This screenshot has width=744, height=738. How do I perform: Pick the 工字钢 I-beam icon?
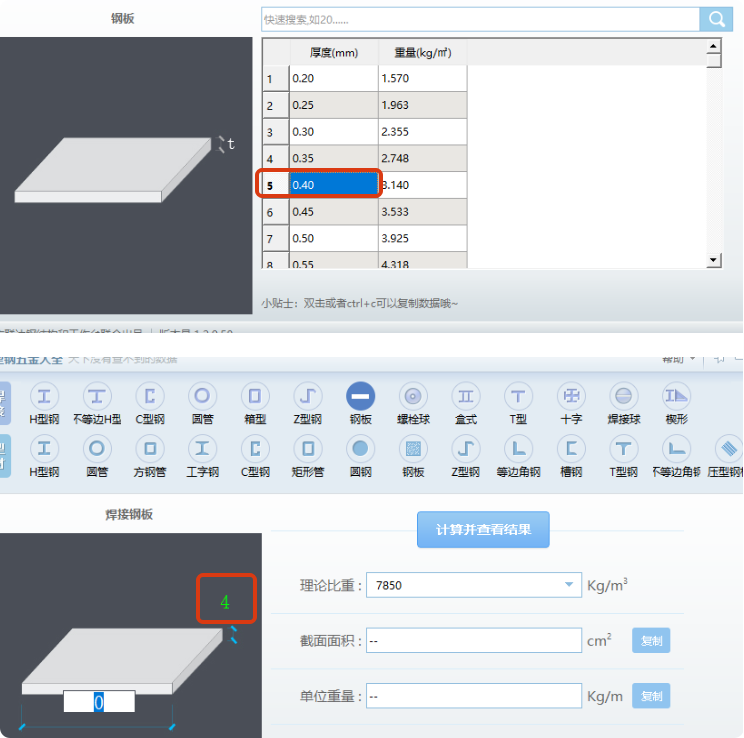[x=203, y=448]
